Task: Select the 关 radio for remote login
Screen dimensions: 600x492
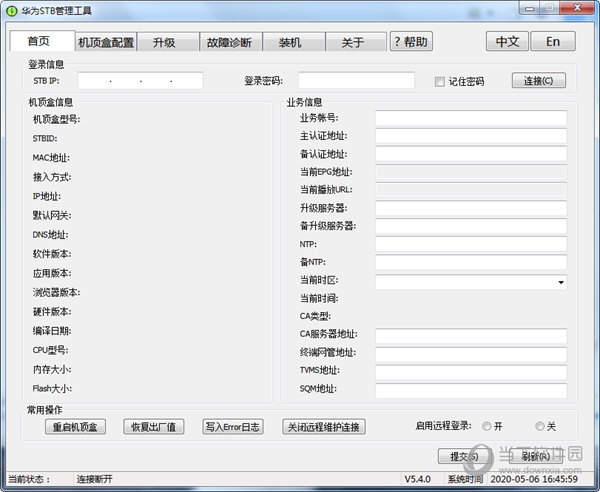Action: pos(540,426)
